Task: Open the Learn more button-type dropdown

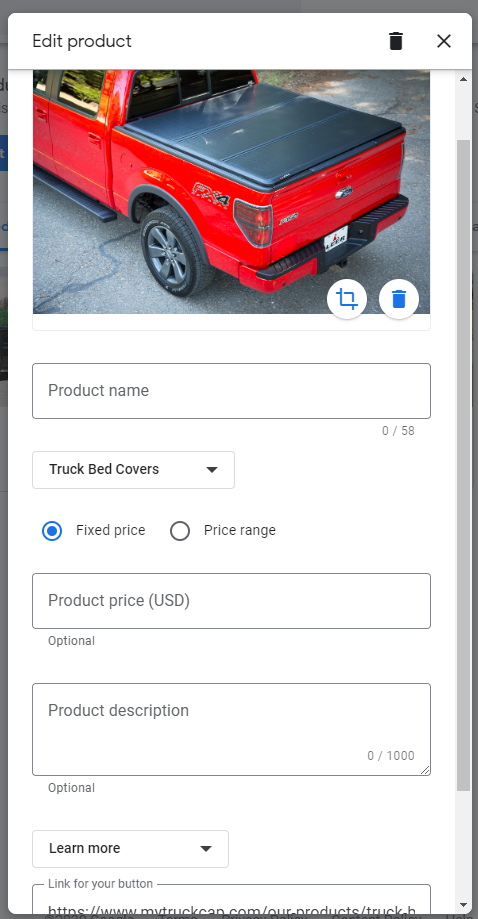Action: point(130,849)
